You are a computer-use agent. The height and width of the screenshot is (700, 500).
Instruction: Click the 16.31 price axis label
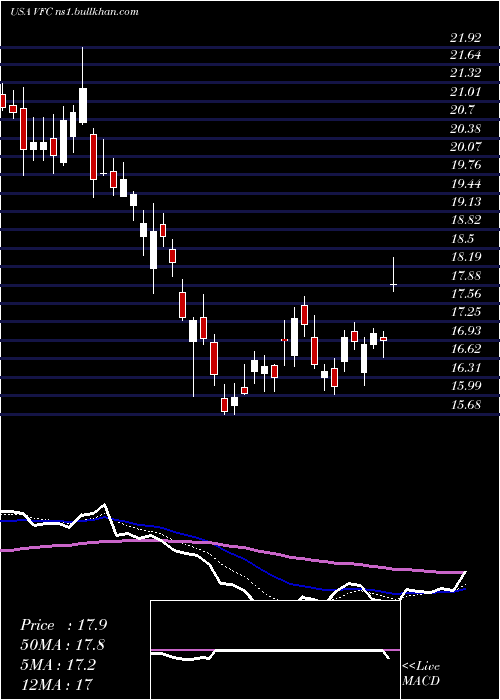click(465, 367)
